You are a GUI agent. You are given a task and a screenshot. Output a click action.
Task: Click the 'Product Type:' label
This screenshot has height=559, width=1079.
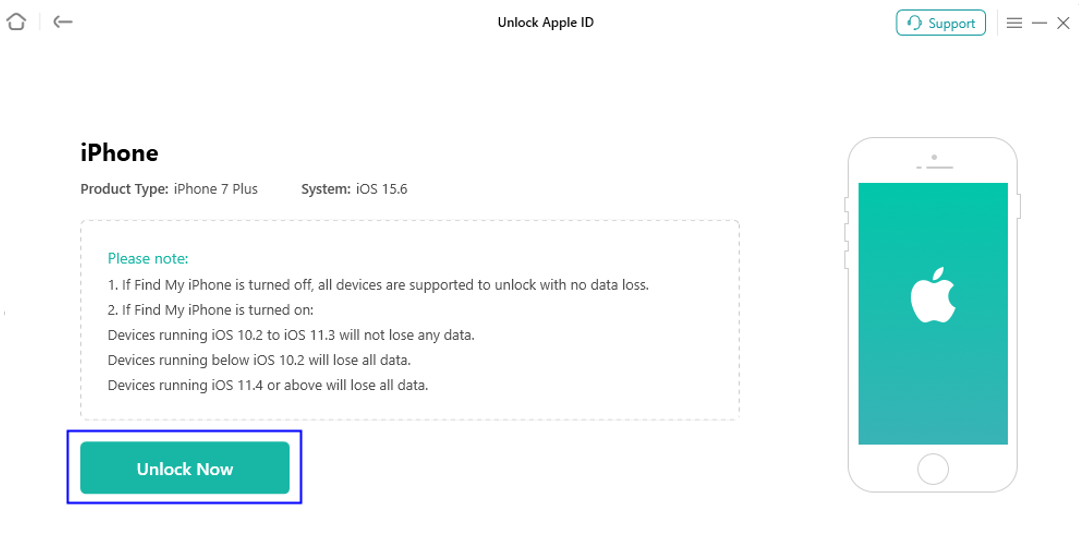tap(125, 189)
